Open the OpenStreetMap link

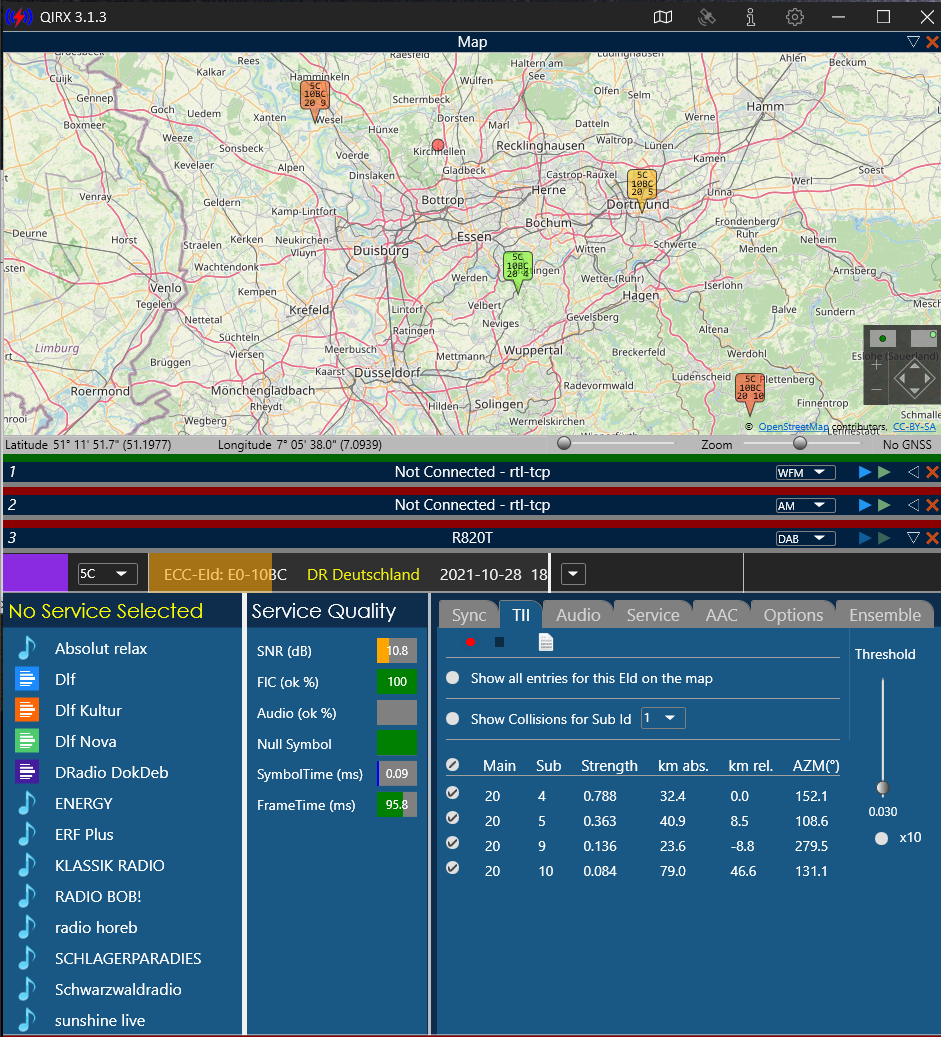coord(792,427)
